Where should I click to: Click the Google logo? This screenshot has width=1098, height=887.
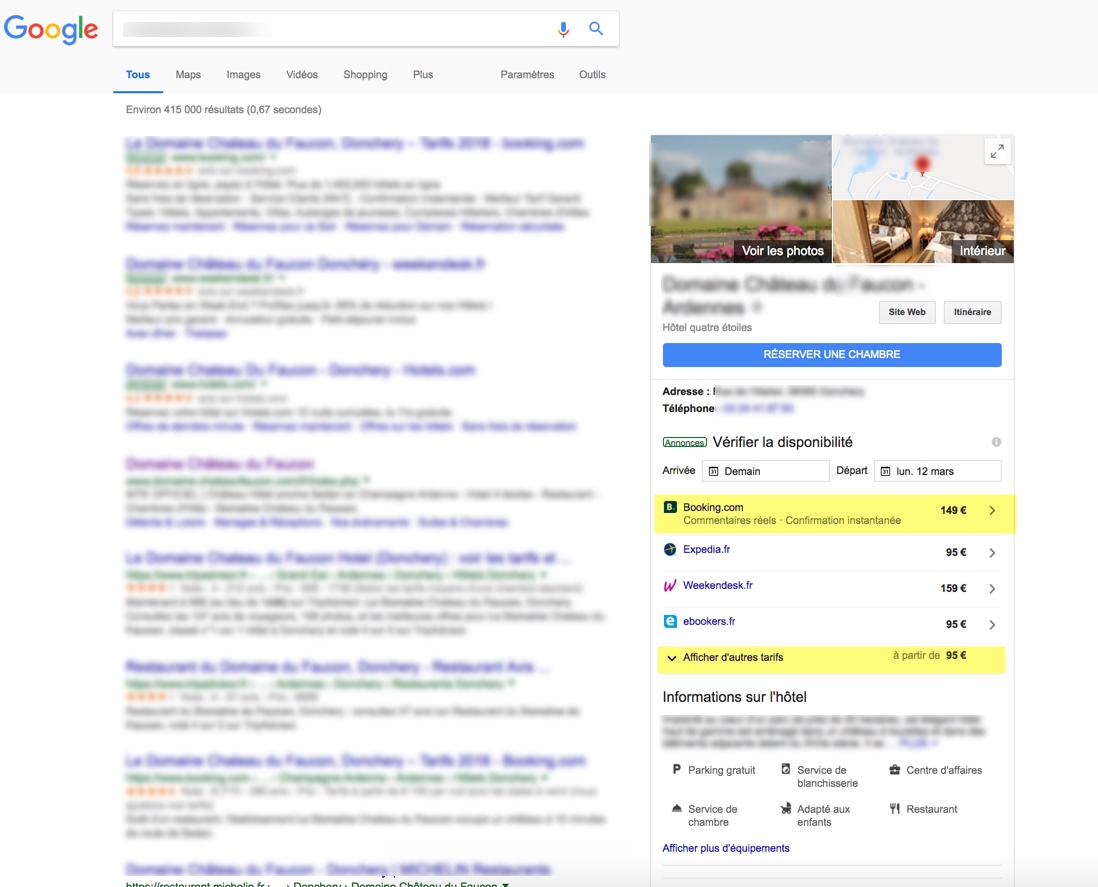click(51, 29)
